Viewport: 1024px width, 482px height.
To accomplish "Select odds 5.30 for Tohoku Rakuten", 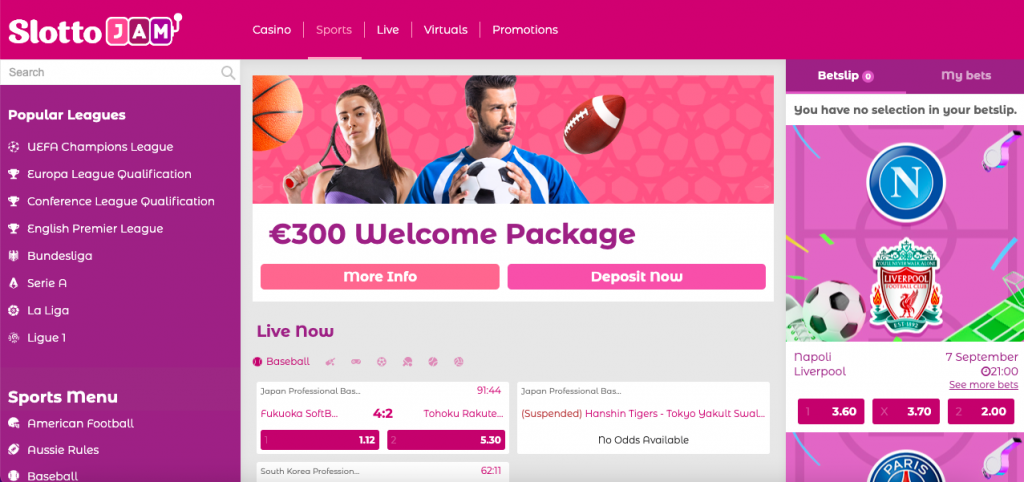I will pyautogui.click(x=448, y=440).
